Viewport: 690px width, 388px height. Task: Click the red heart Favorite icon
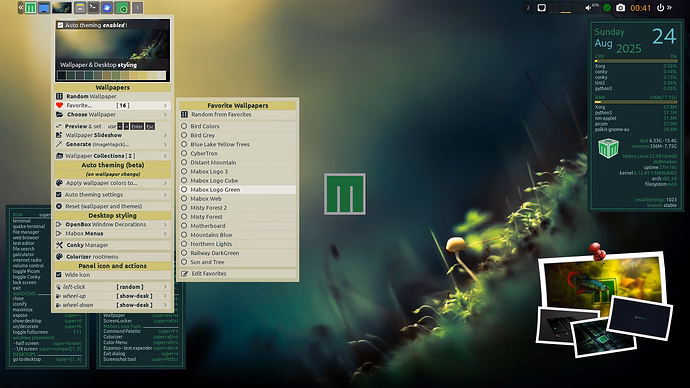pos(59,105)
